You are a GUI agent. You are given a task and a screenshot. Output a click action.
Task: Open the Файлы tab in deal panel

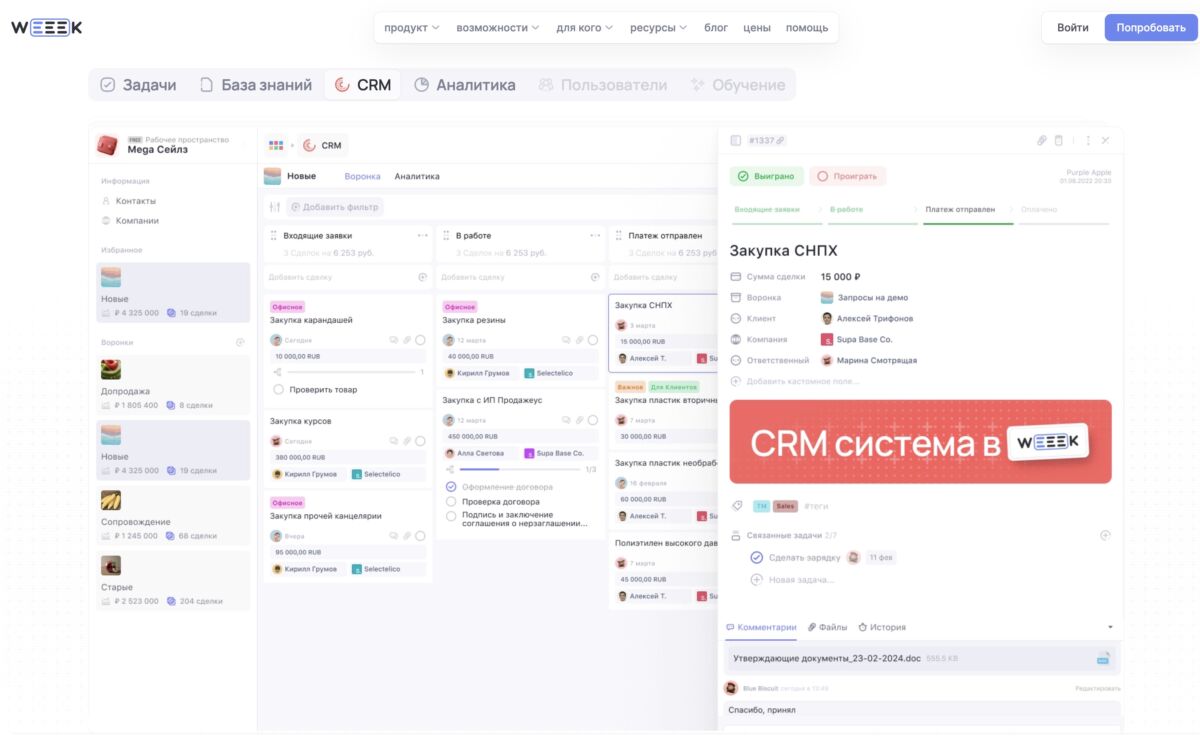point(827,627)
